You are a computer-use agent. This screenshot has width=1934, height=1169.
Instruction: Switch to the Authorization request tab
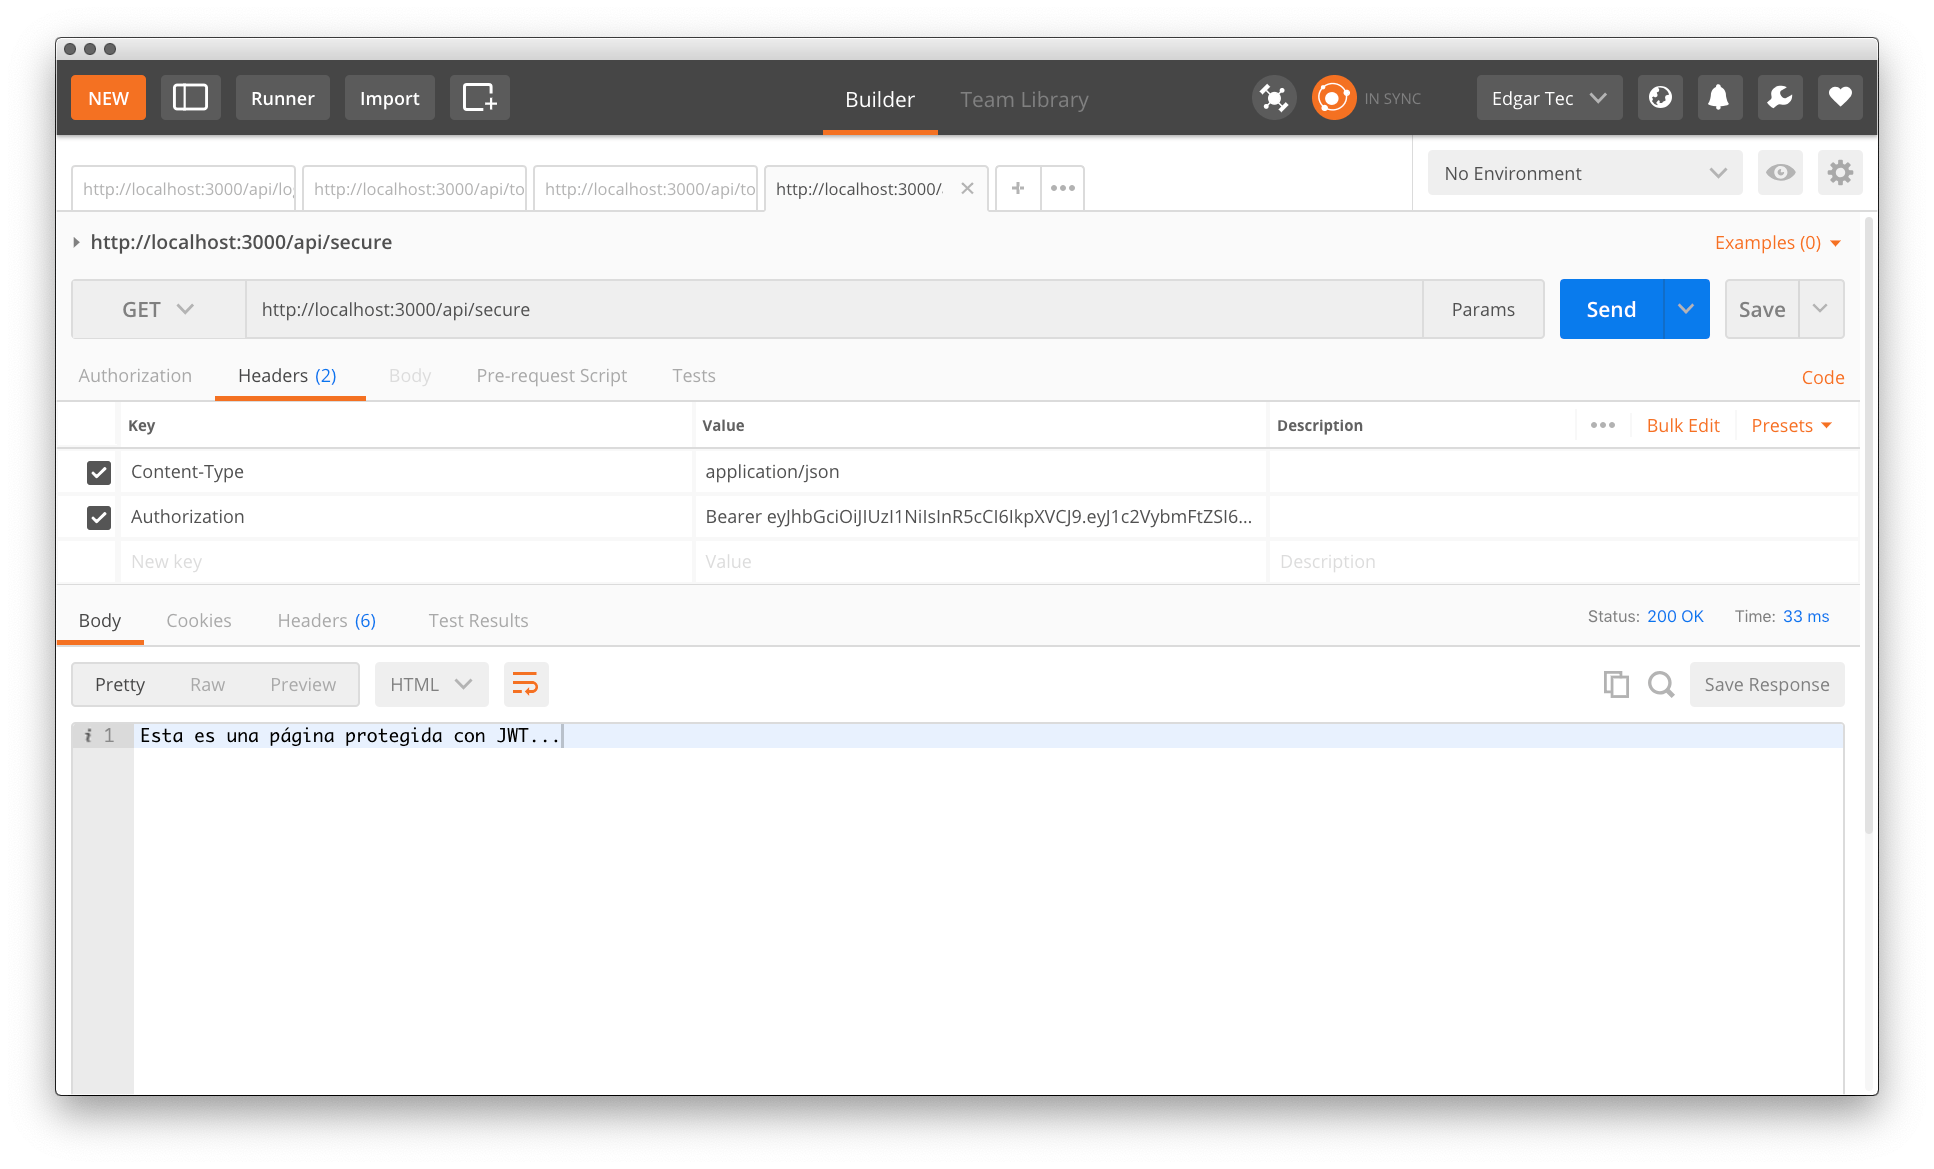tap(135, 376)
